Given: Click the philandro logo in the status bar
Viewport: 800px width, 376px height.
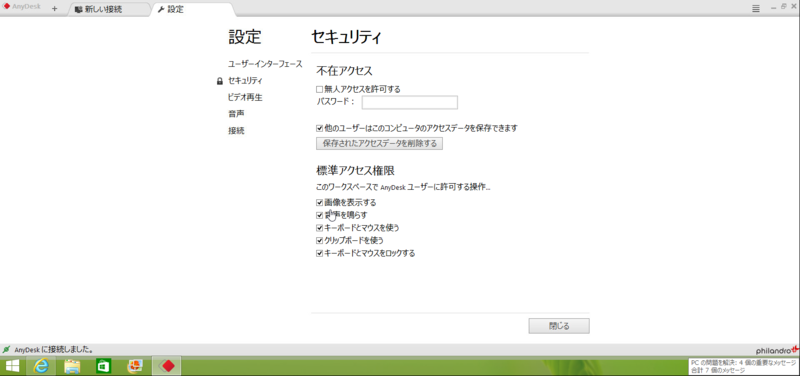Looking at the screenshot, I should tap(777, 350).
